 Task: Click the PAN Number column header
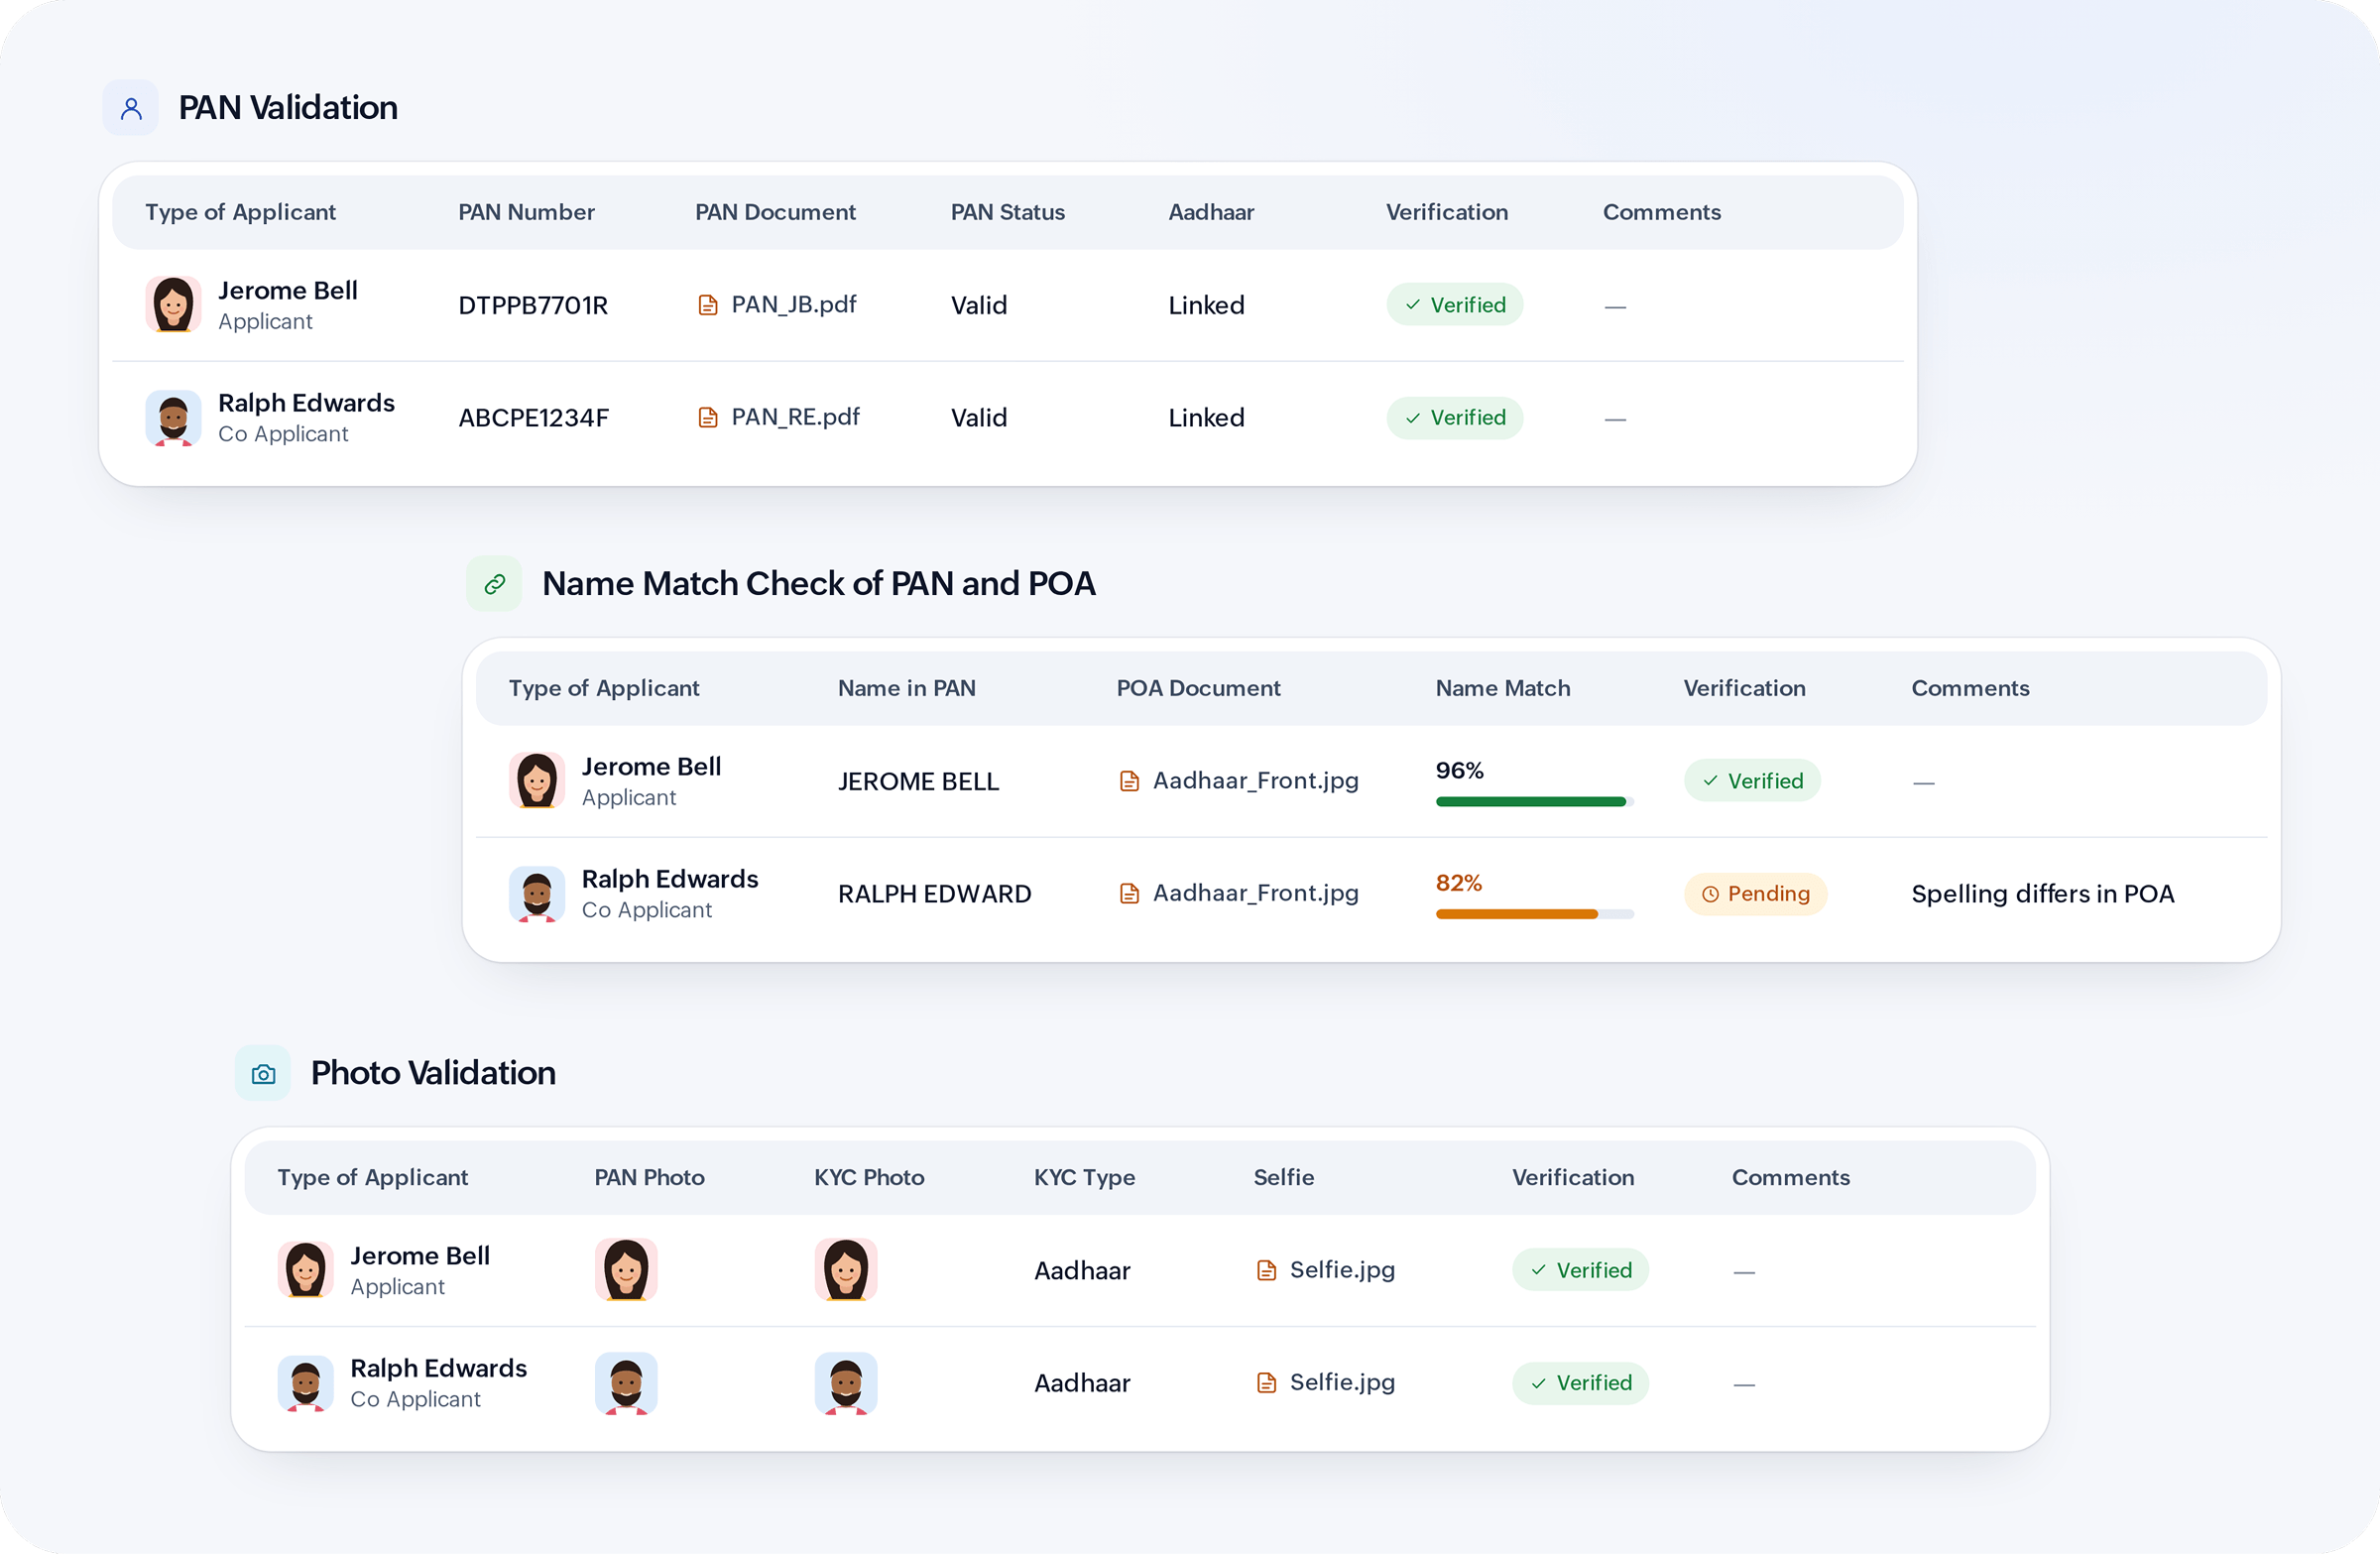click(526, 212)
